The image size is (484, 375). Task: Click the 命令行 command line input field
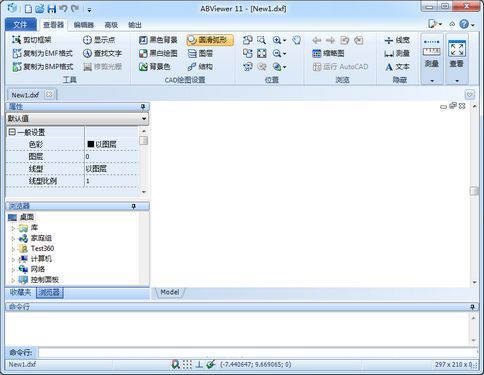click(x=258, y=352)
